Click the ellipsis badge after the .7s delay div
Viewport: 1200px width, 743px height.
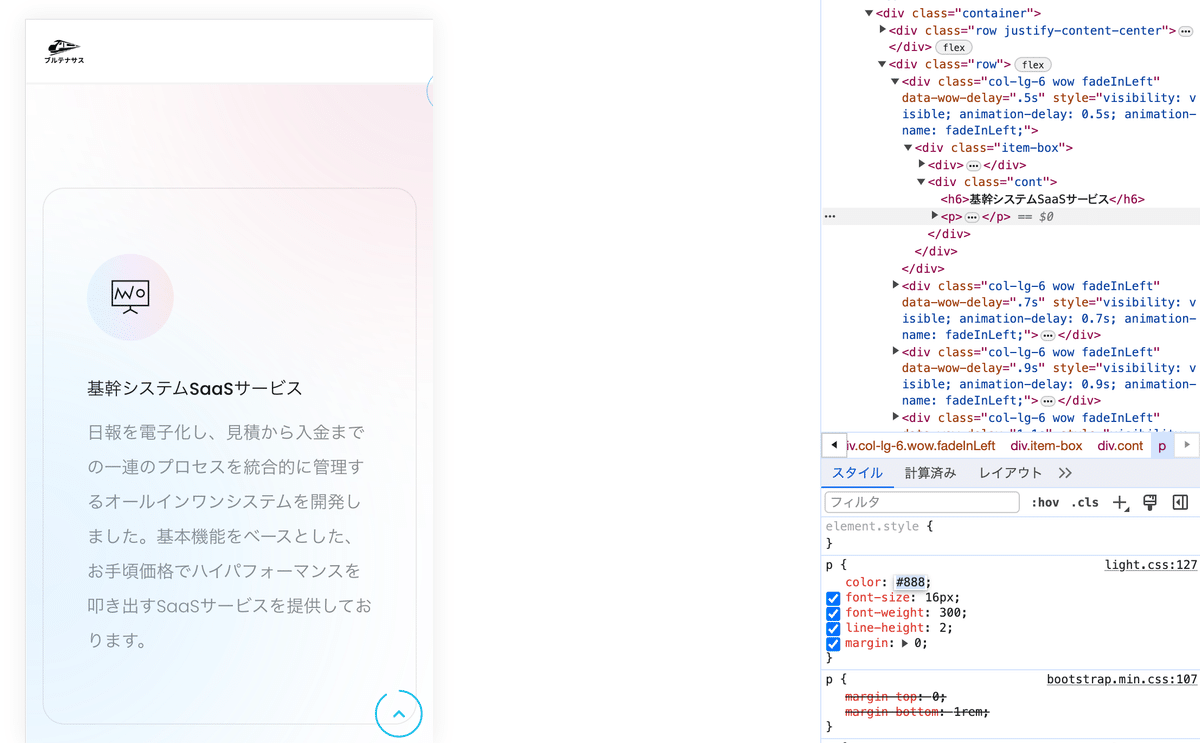[x=1047, y=336]
